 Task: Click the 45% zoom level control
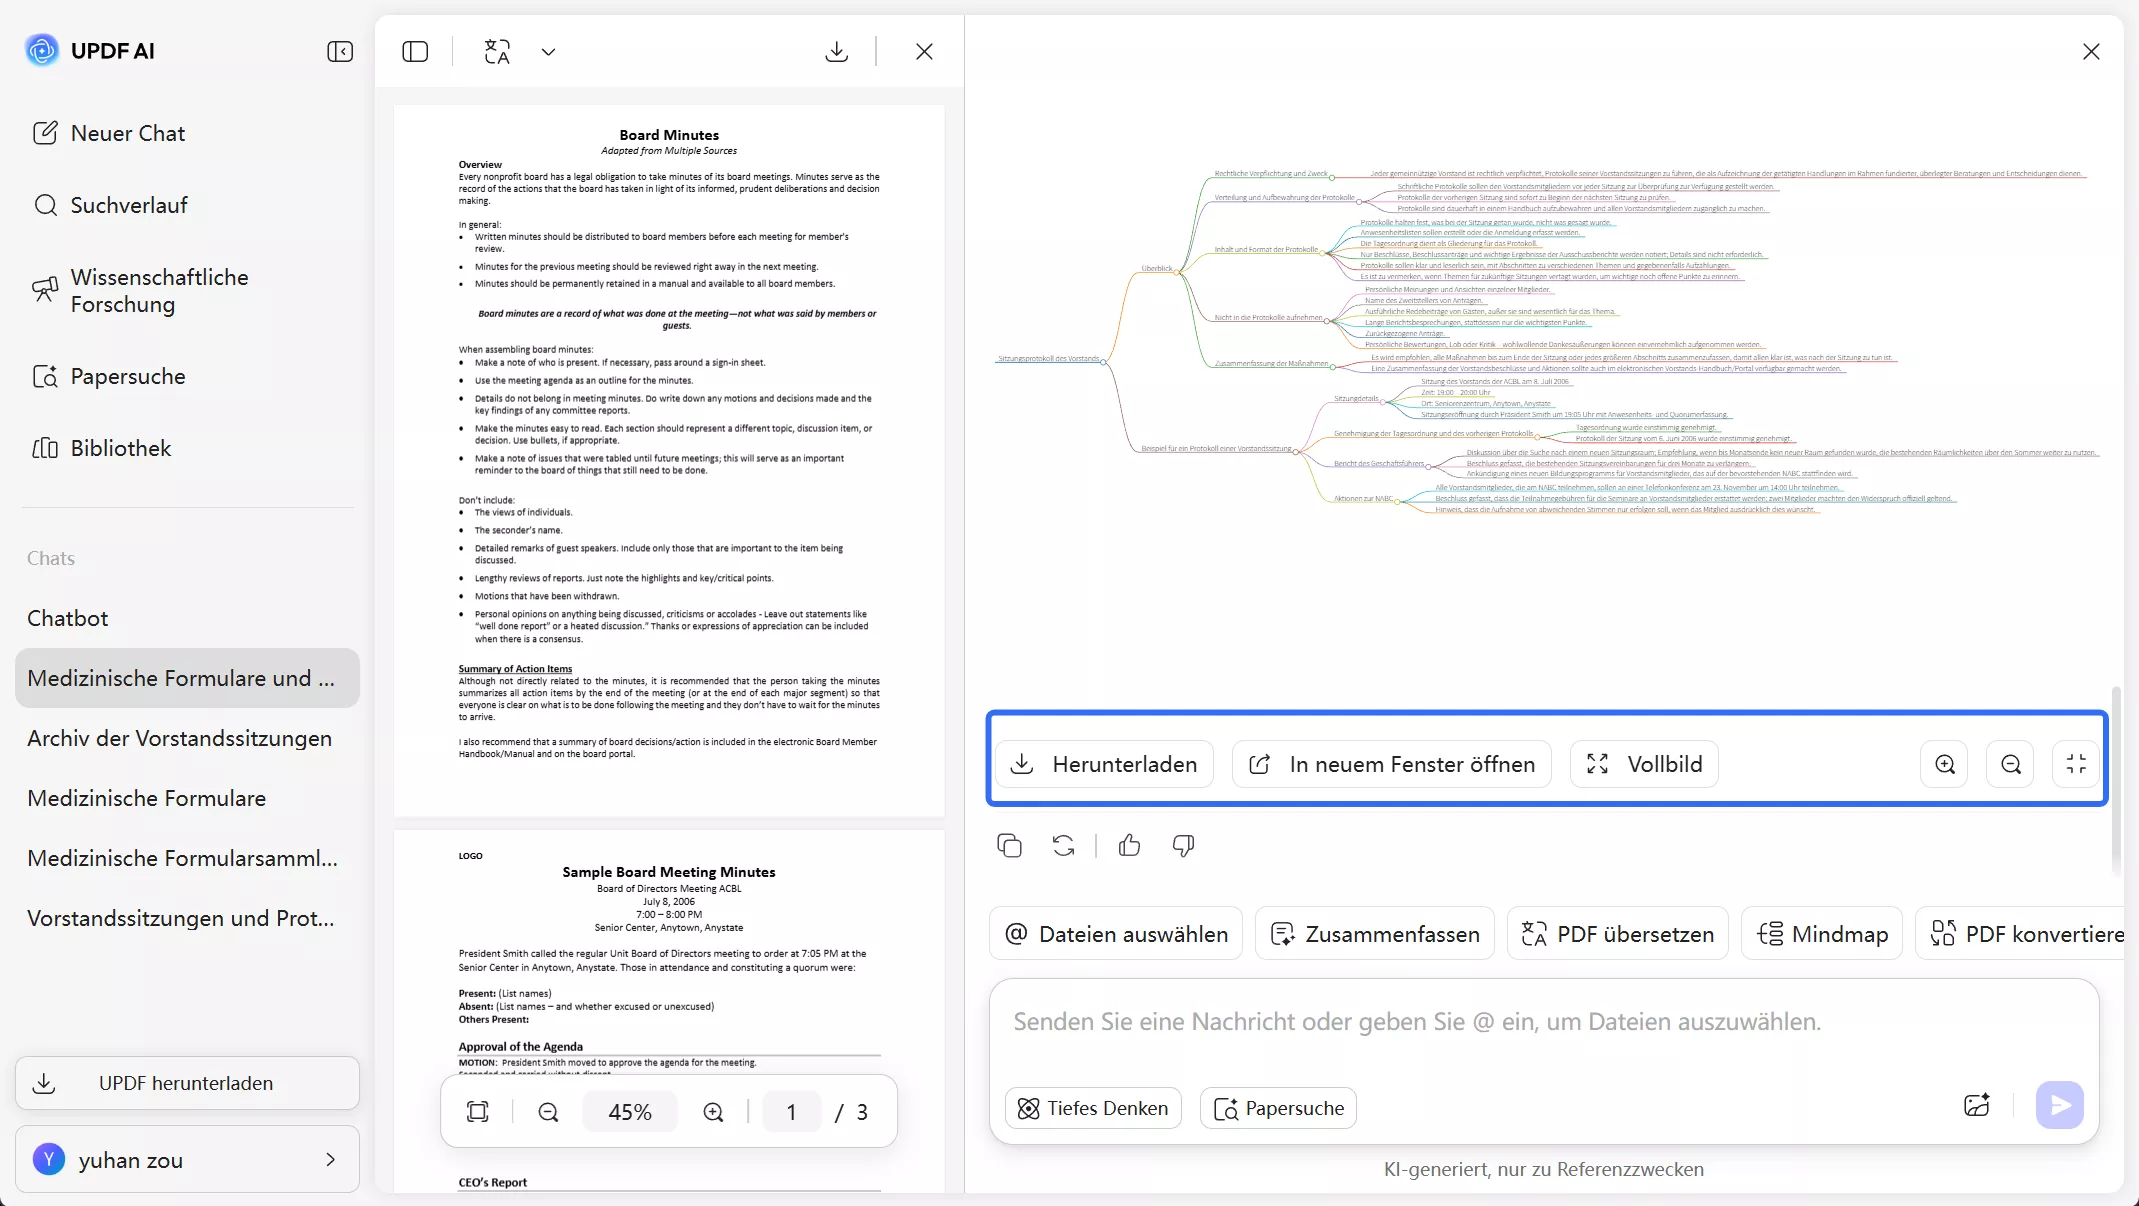click(629, 1111)
